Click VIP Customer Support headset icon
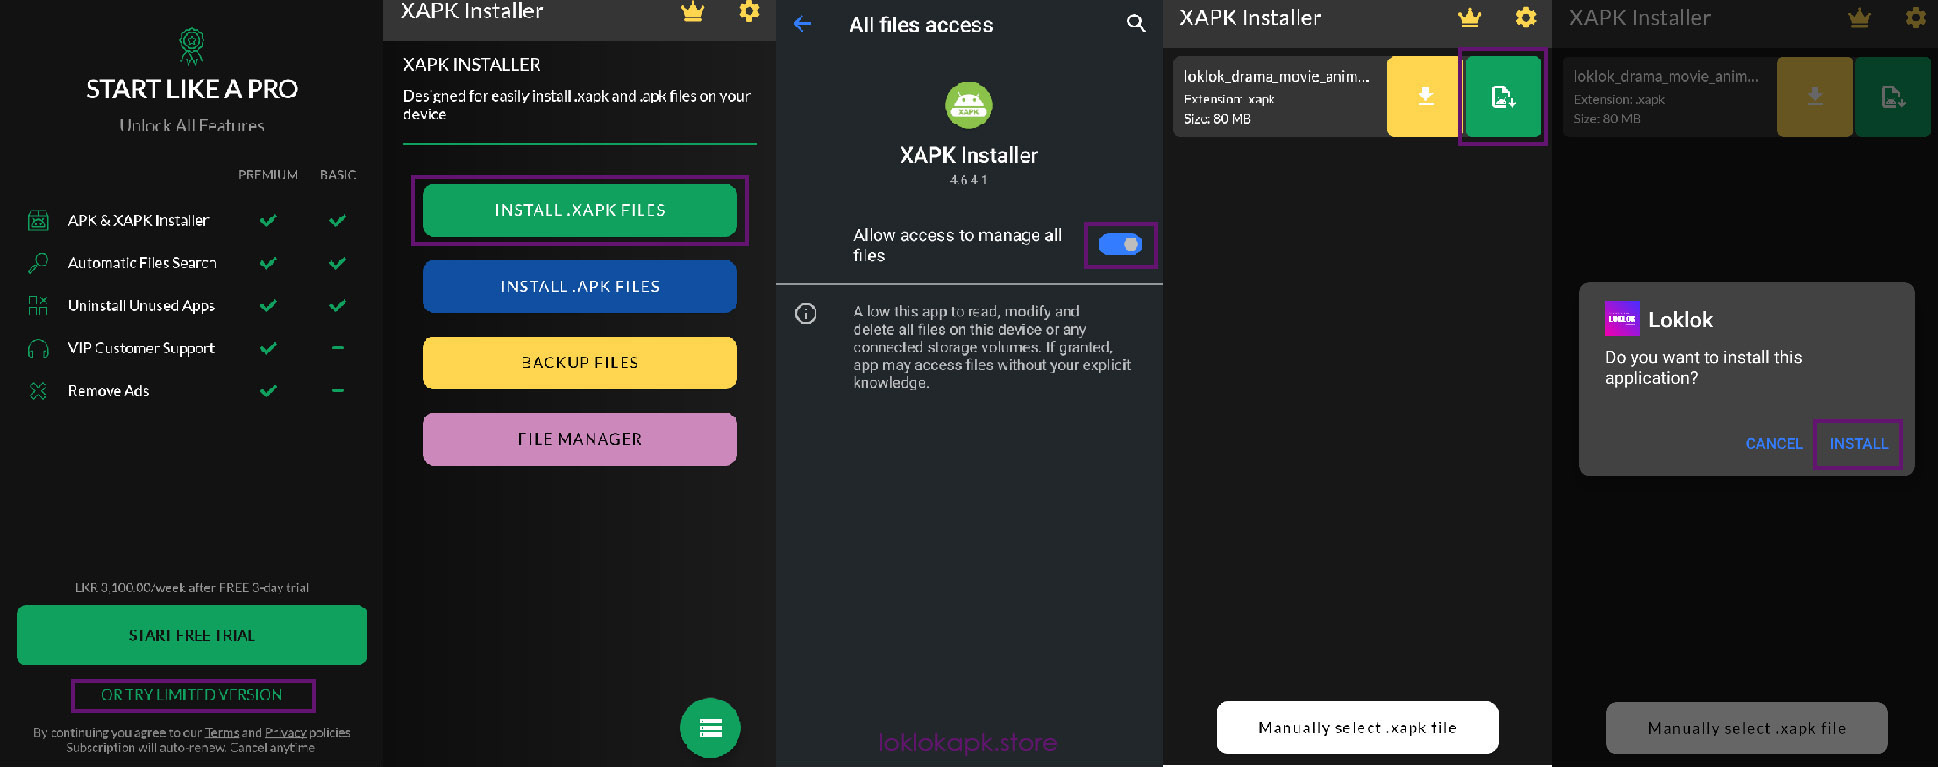The height and width of the screenshot is (767, 1938). pyautogui.click(x=38, y=348)
